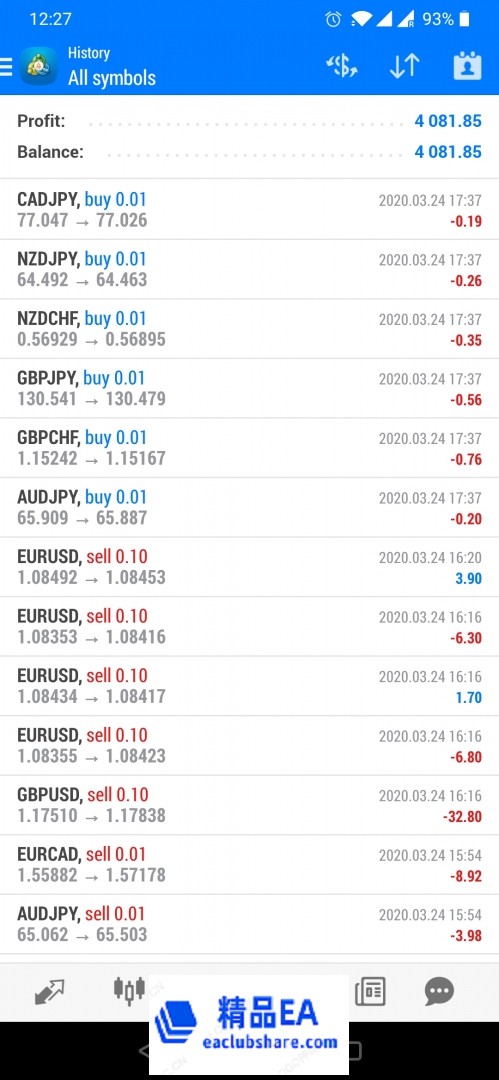Screen dimensions: 499x1080
Task: Tap the Balance 4 081.85 value
Action: click(x=448, y=152)
